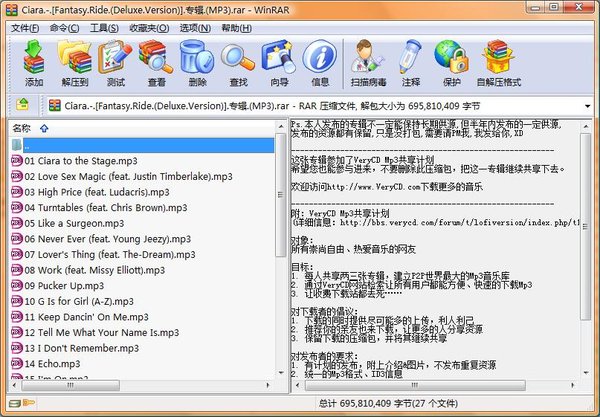600x417 pixels.
Task: Click 自解压格式 (SFX) icon
Action: (498, 57)
